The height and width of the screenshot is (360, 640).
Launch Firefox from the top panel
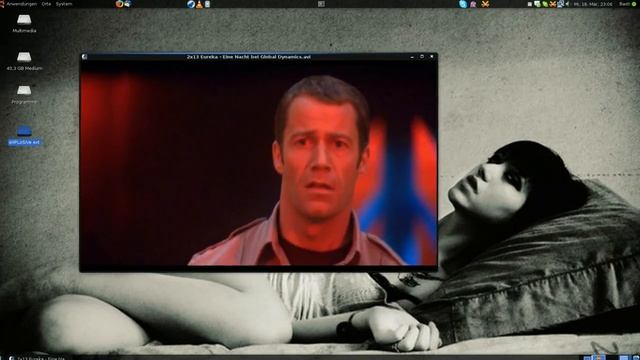click(119, 4)
